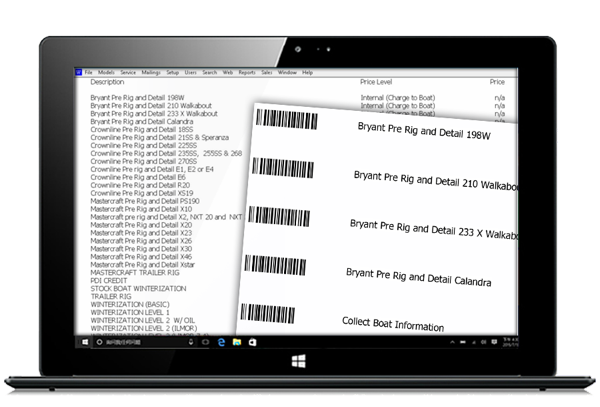Select the PDI CREDIT row
The image size is (600, 407).
point(109,281)
